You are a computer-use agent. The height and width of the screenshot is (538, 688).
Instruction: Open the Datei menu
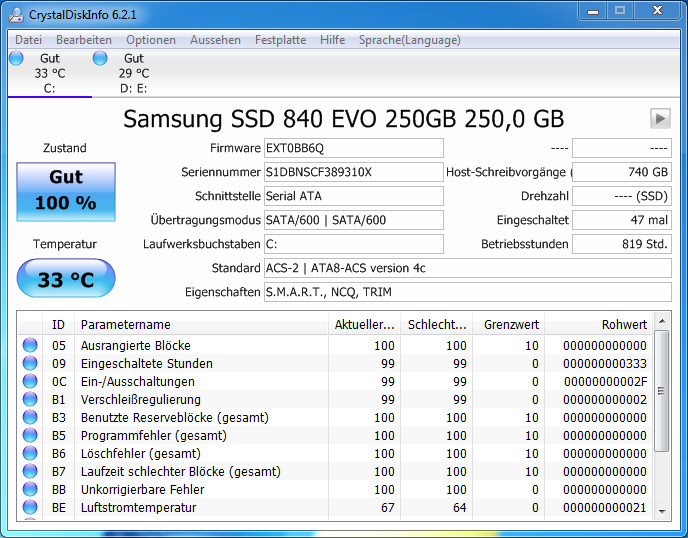coord(29,40)
